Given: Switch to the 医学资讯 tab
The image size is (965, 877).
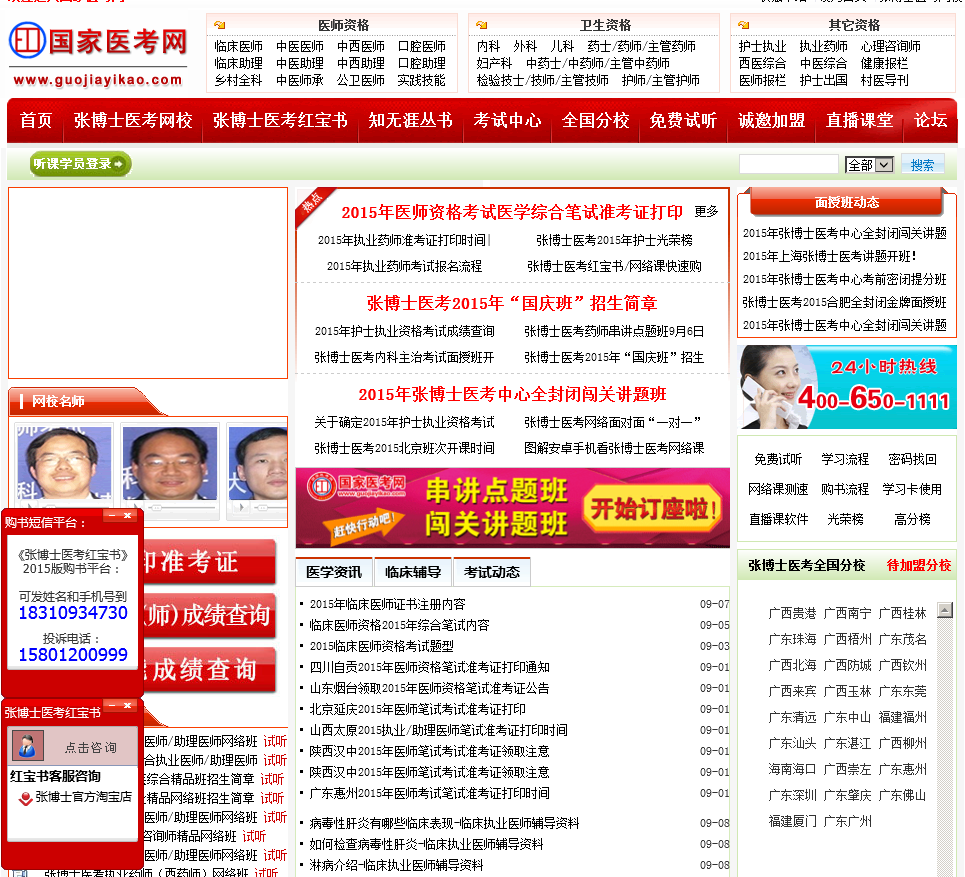Looking at the screenshot, I should coord(334,572).
